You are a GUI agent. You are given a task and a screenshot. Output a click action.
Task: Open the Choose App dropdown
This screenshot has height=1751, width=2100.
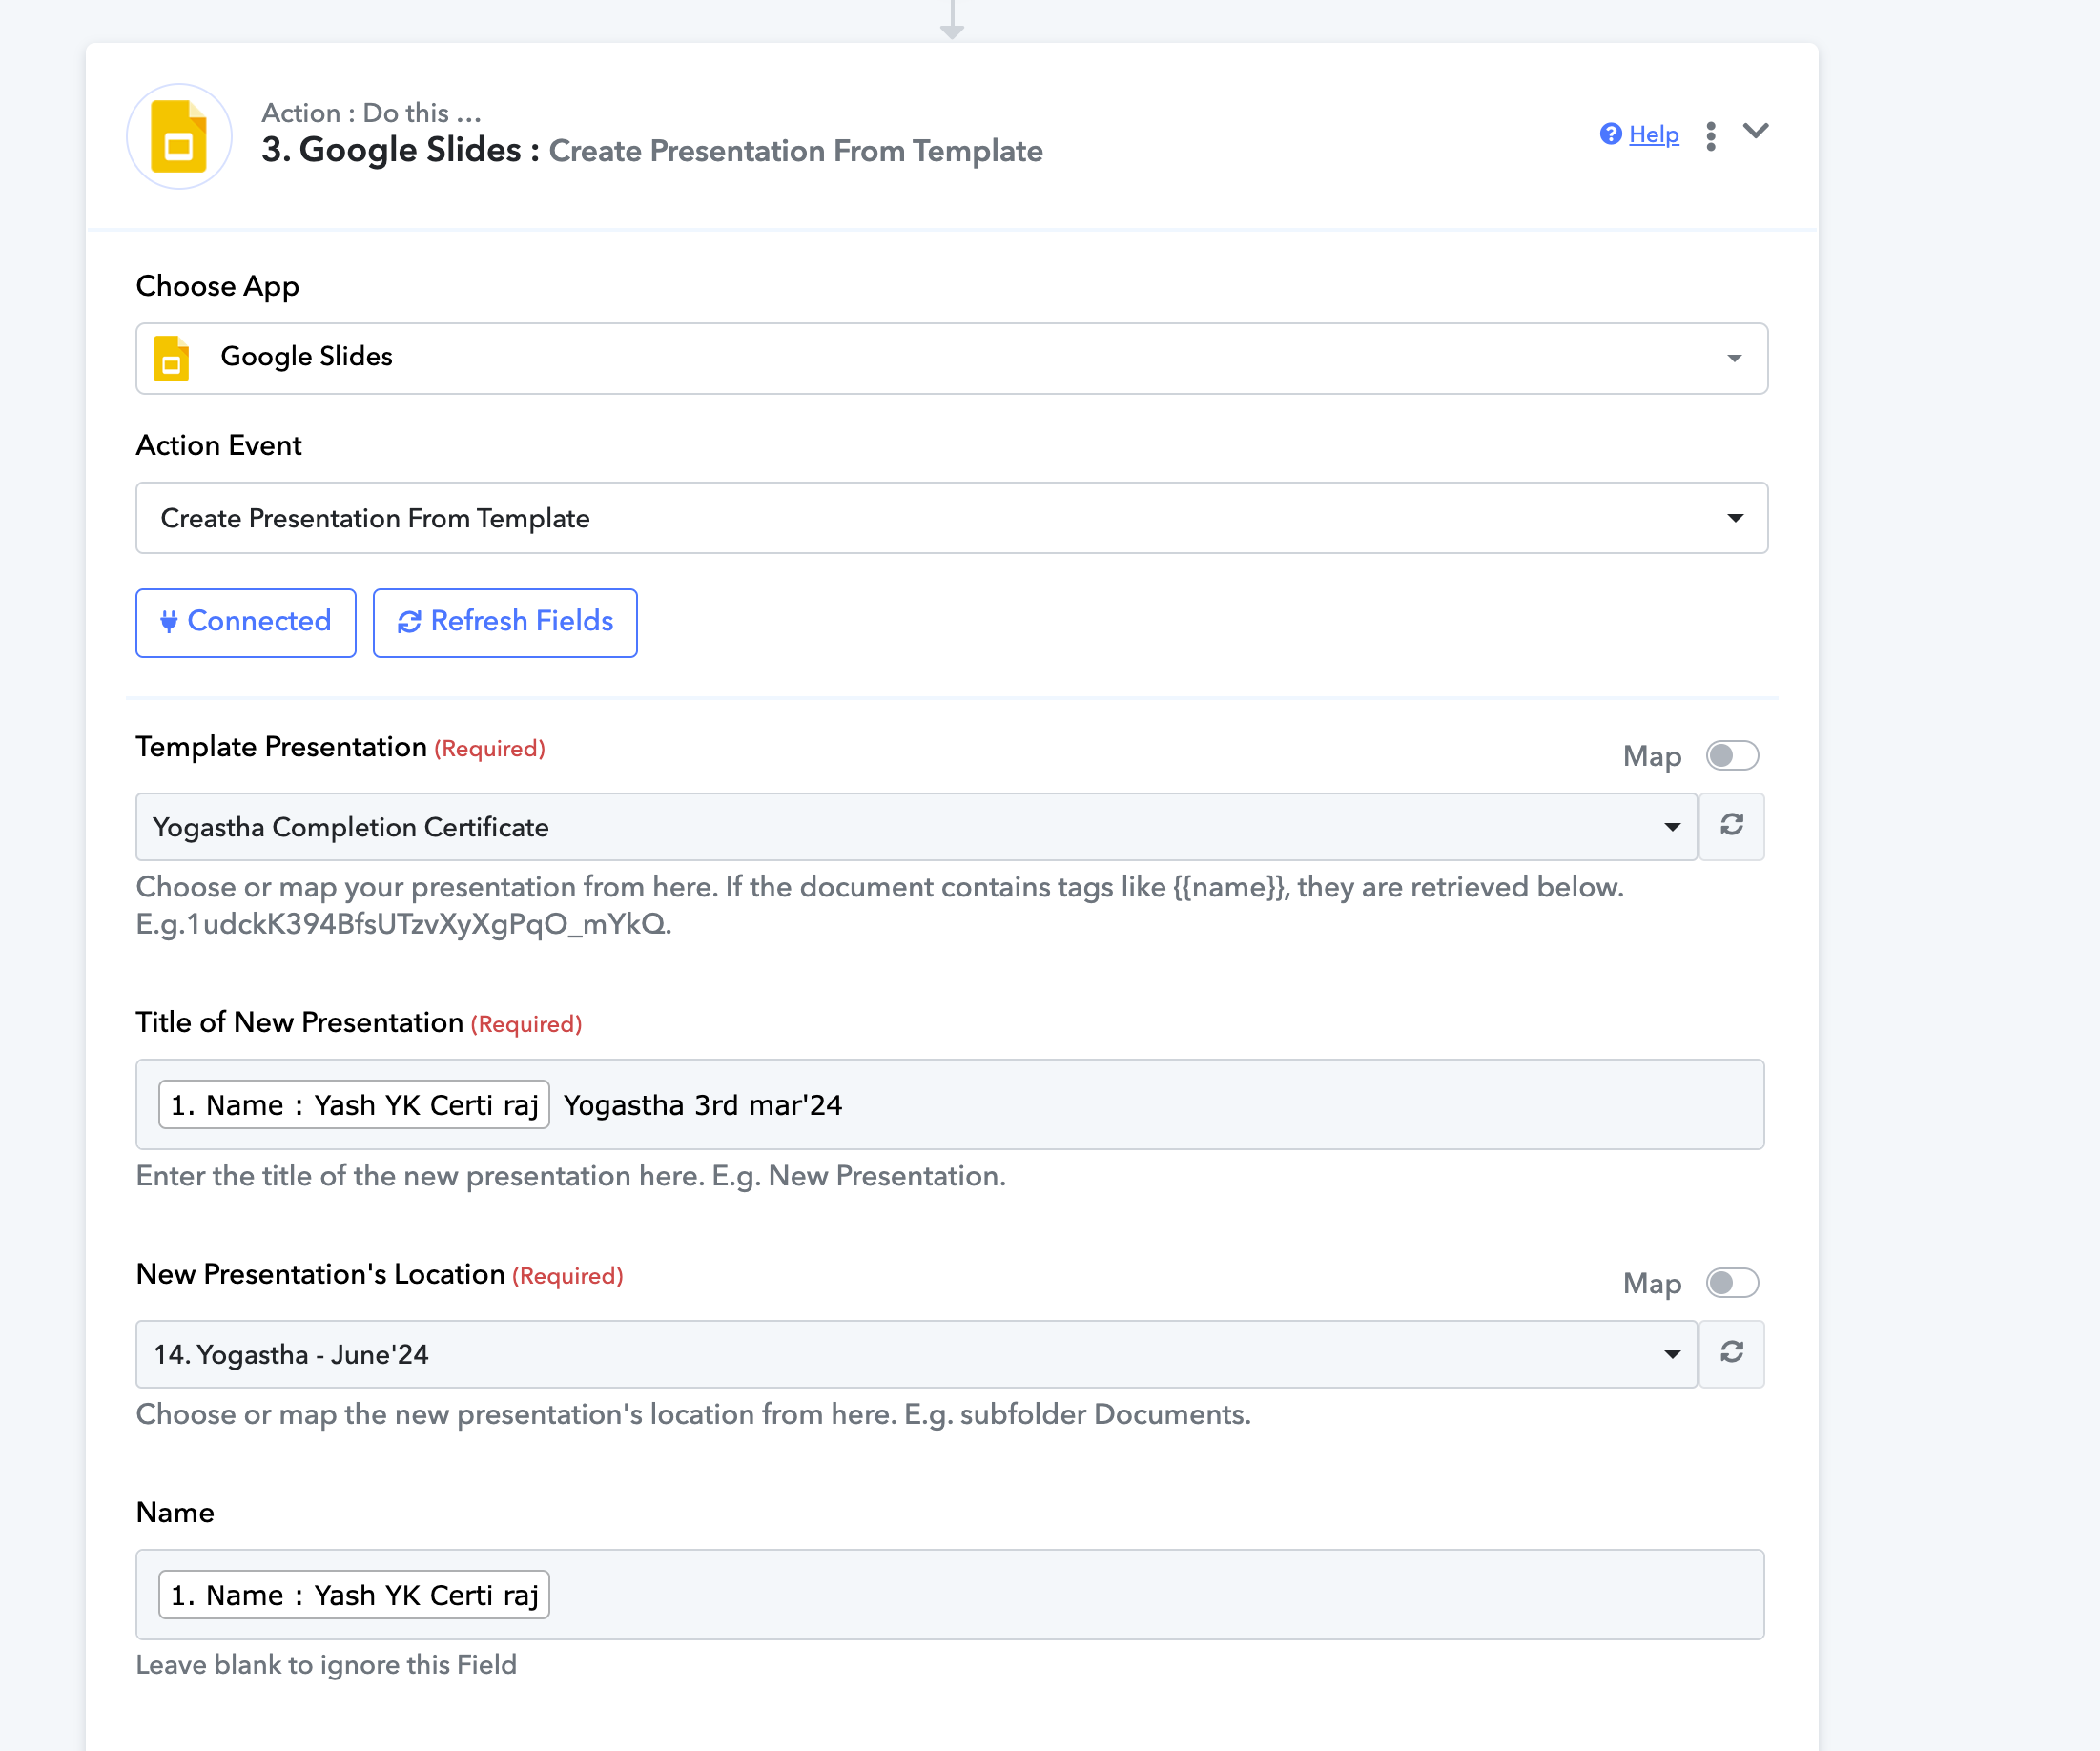click(x=951, y=358)
